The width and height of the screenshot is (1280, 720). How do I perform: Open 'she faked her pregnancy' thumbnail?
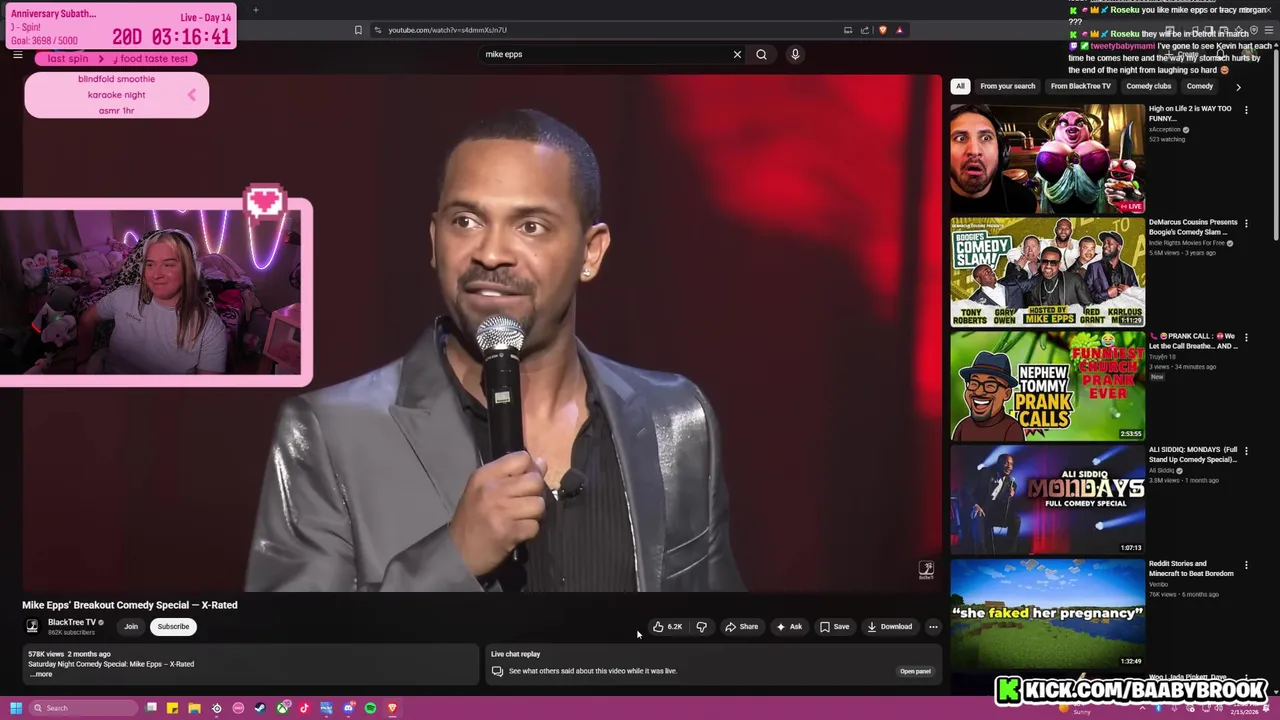(1047, 613)
